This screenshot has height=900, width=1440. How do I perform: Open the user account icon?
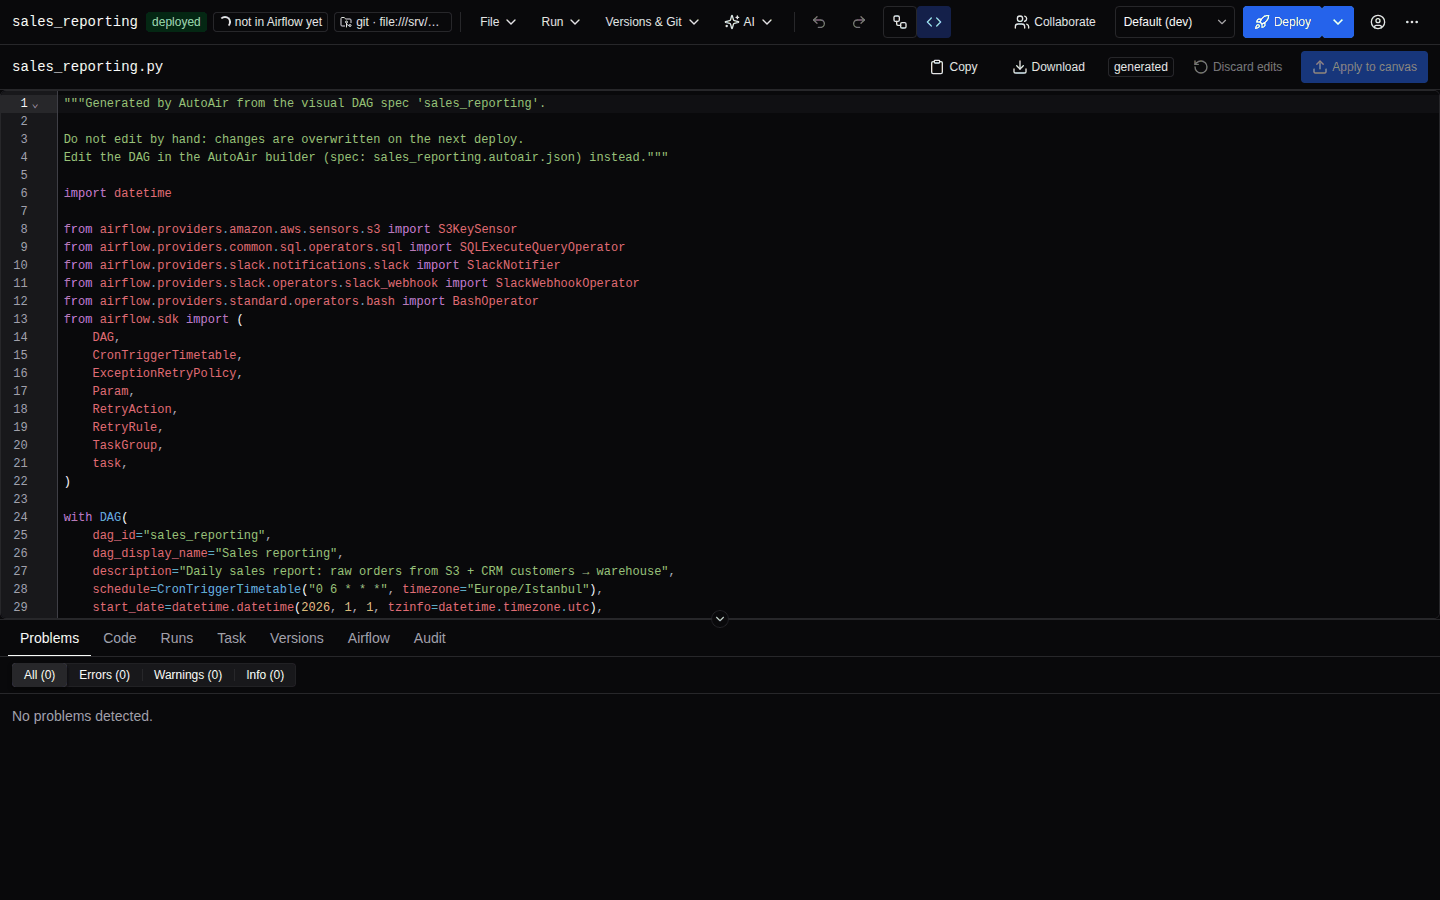coord(1378,22)
